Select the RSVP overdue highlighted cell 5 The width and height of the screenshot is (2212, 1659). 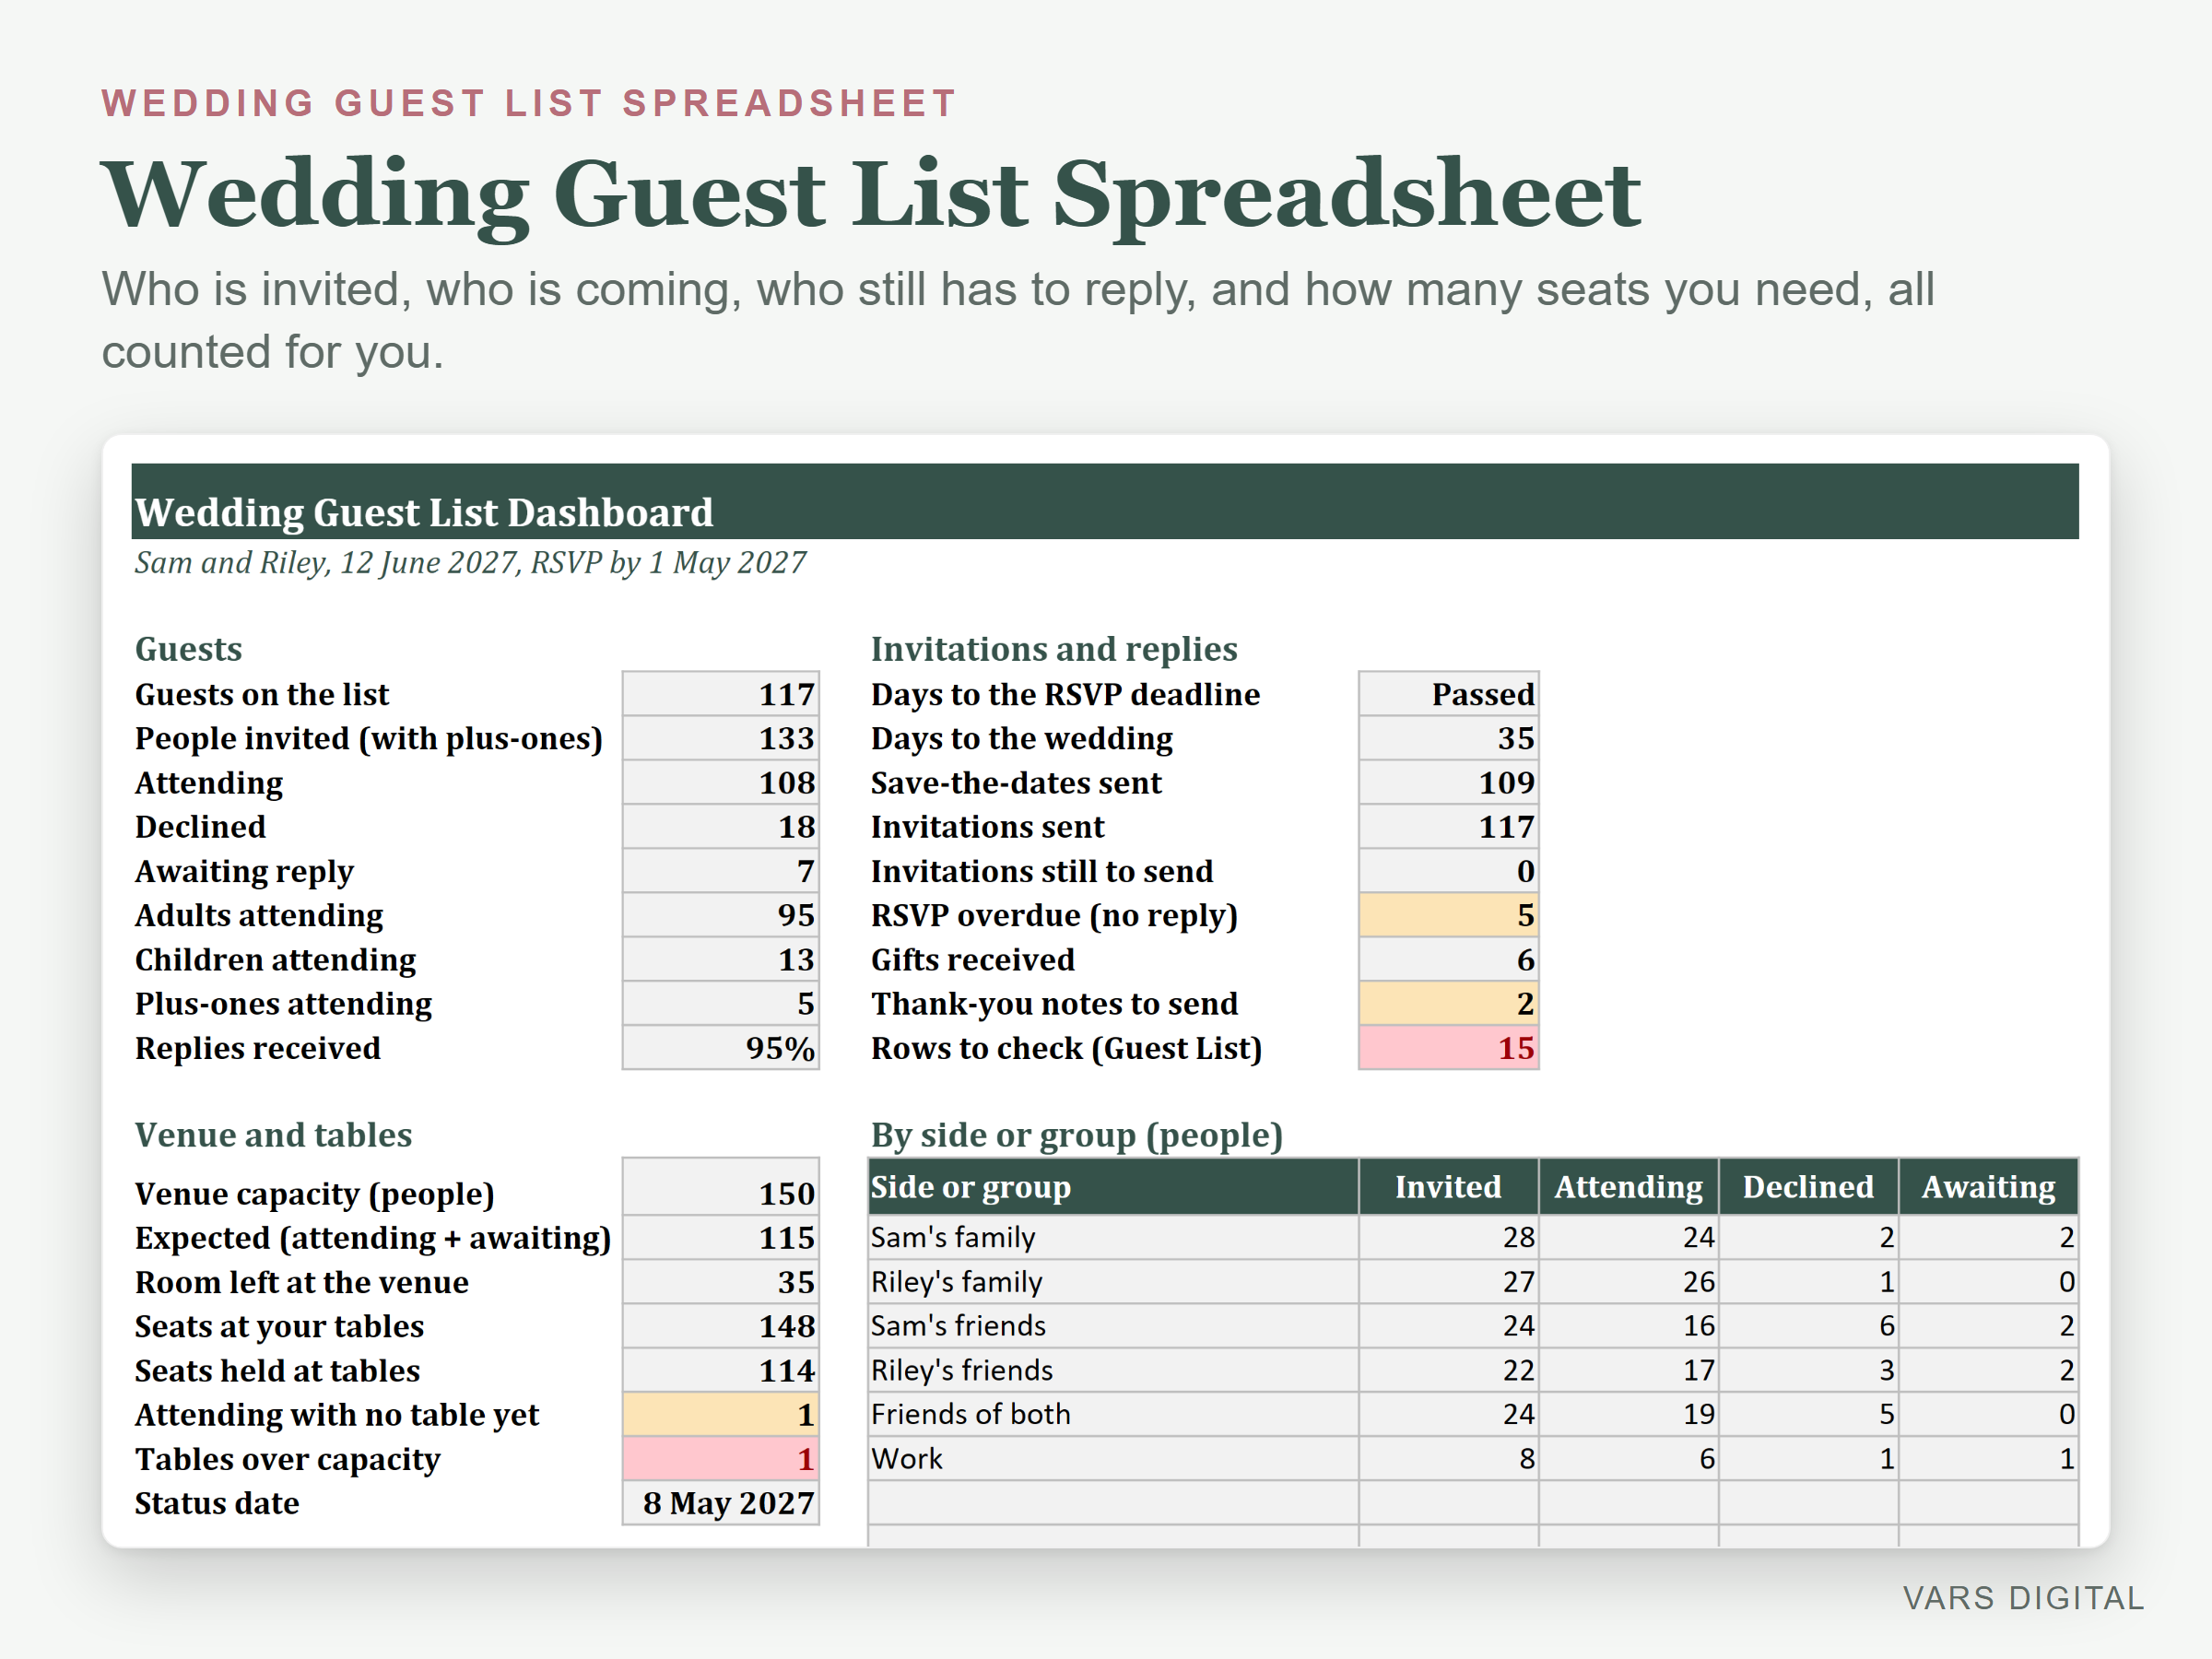point(1448,914)
